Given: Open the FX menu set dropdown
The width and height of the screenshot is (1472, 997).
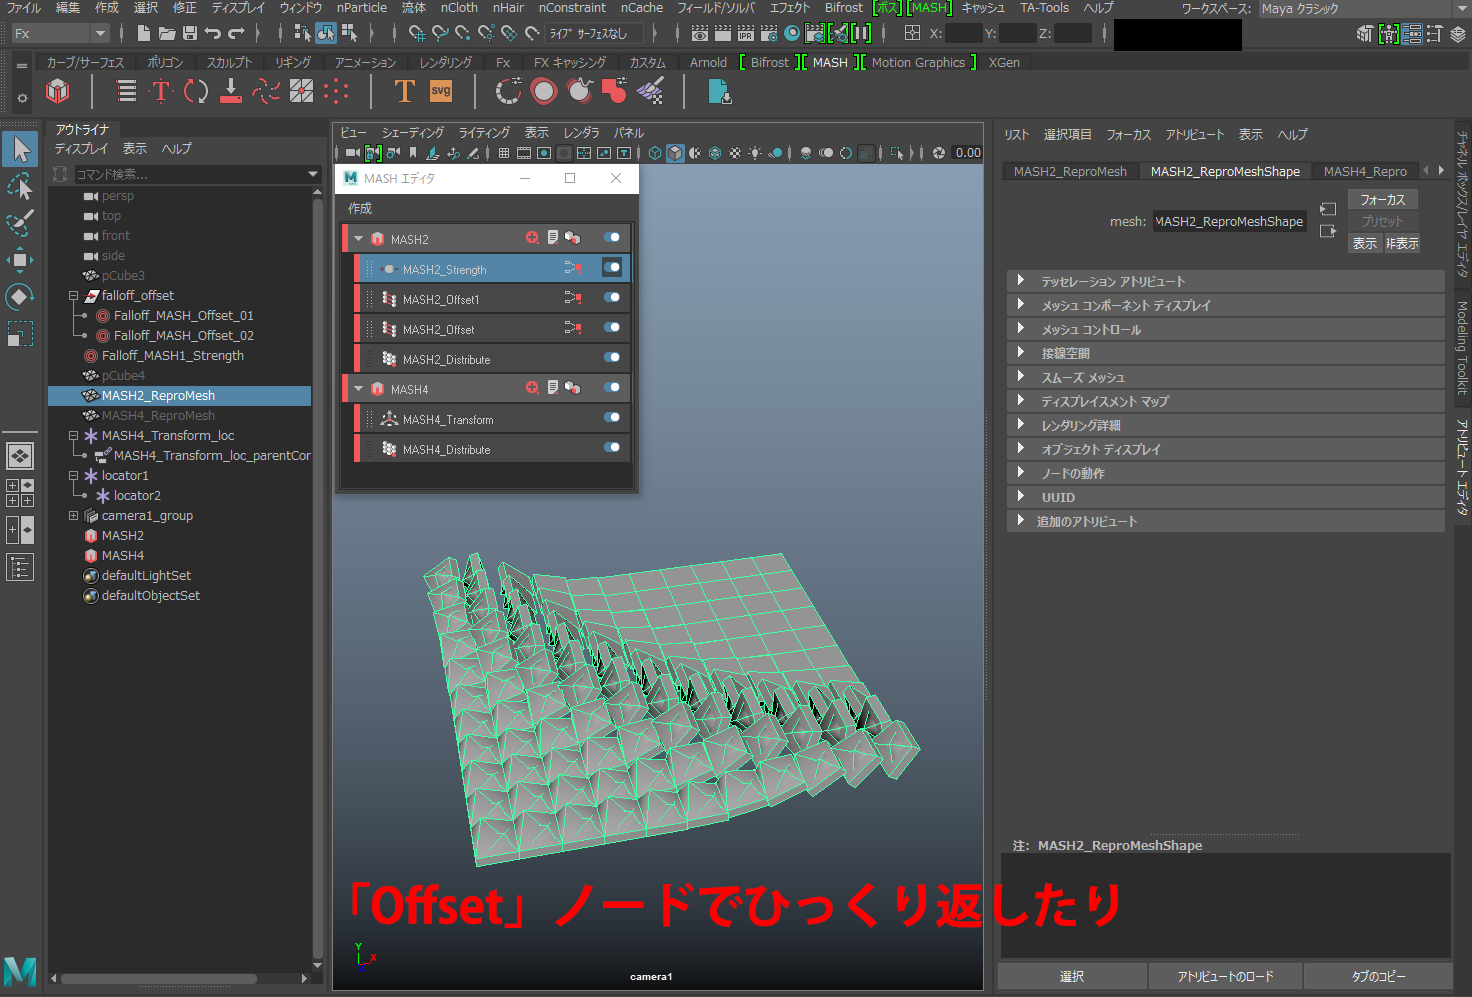Looking at the screenshot, I should pyautogui.click(x=59, y=33).
